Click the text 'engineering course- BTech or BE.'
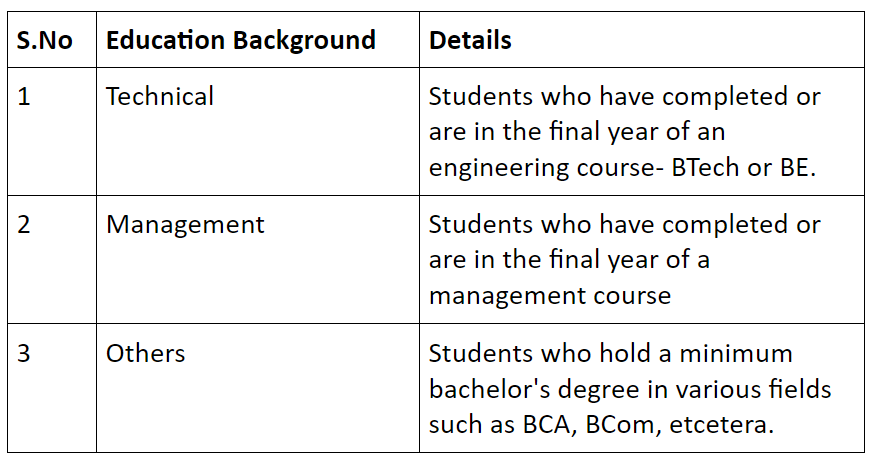Viewport: 878px width, 462px height. [x=623, y=167]
